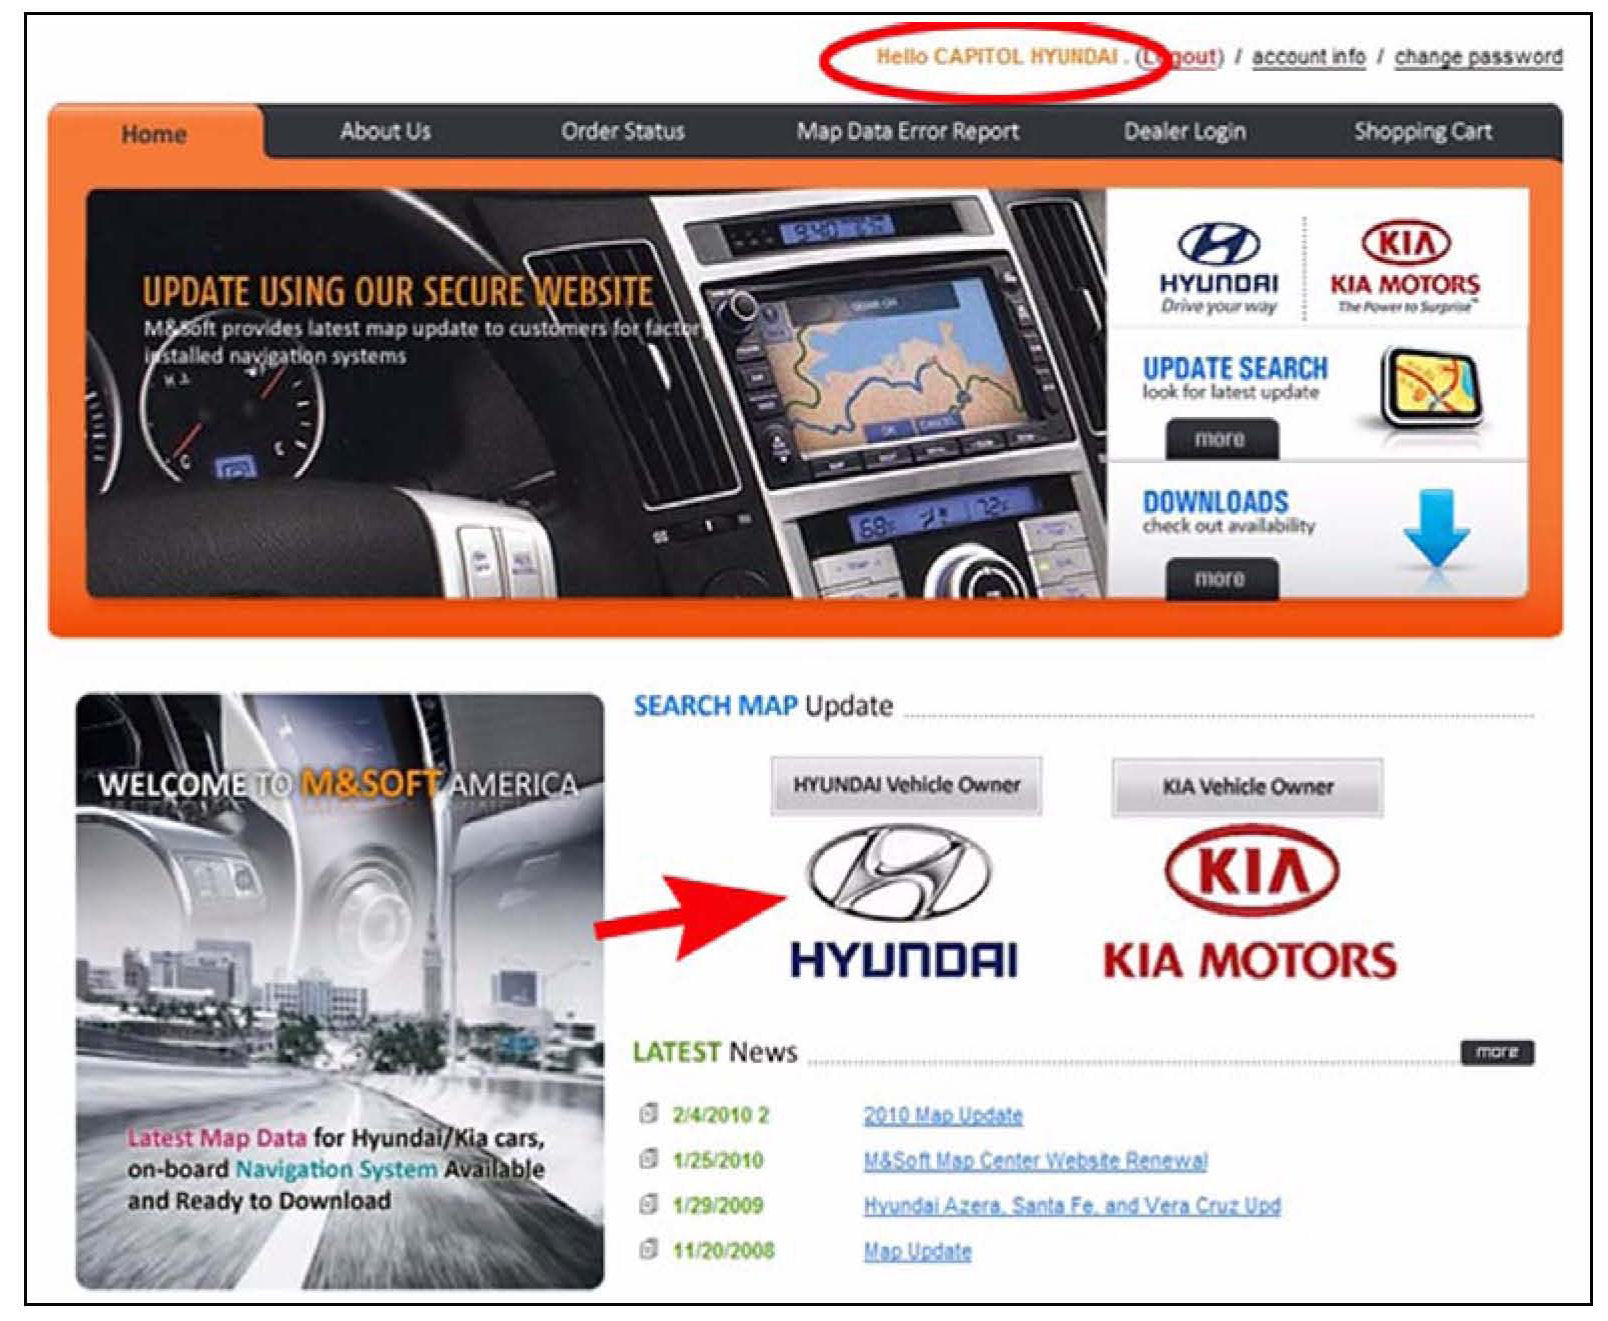
Task: Click more button next to Latest News
Action: coord(1496,1052)
